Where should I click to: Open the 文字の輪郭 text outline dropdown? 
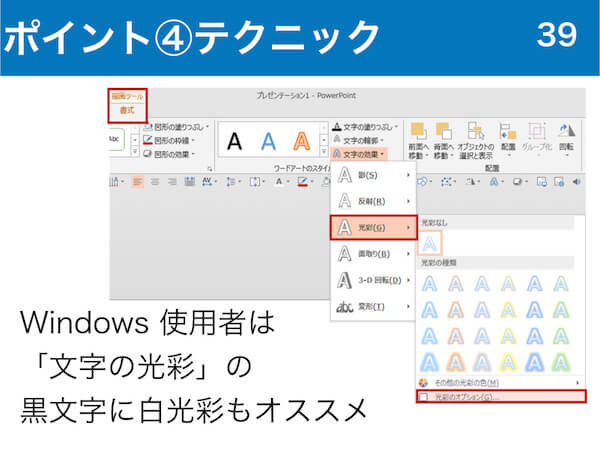tap(358, 140)
